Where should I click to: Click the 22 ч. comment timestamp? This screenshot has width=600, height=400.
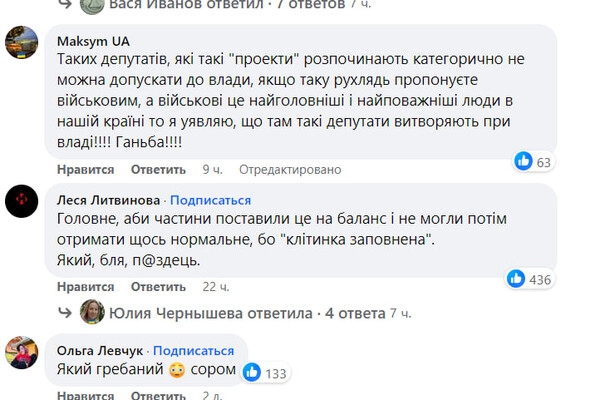tap(216, 287)
